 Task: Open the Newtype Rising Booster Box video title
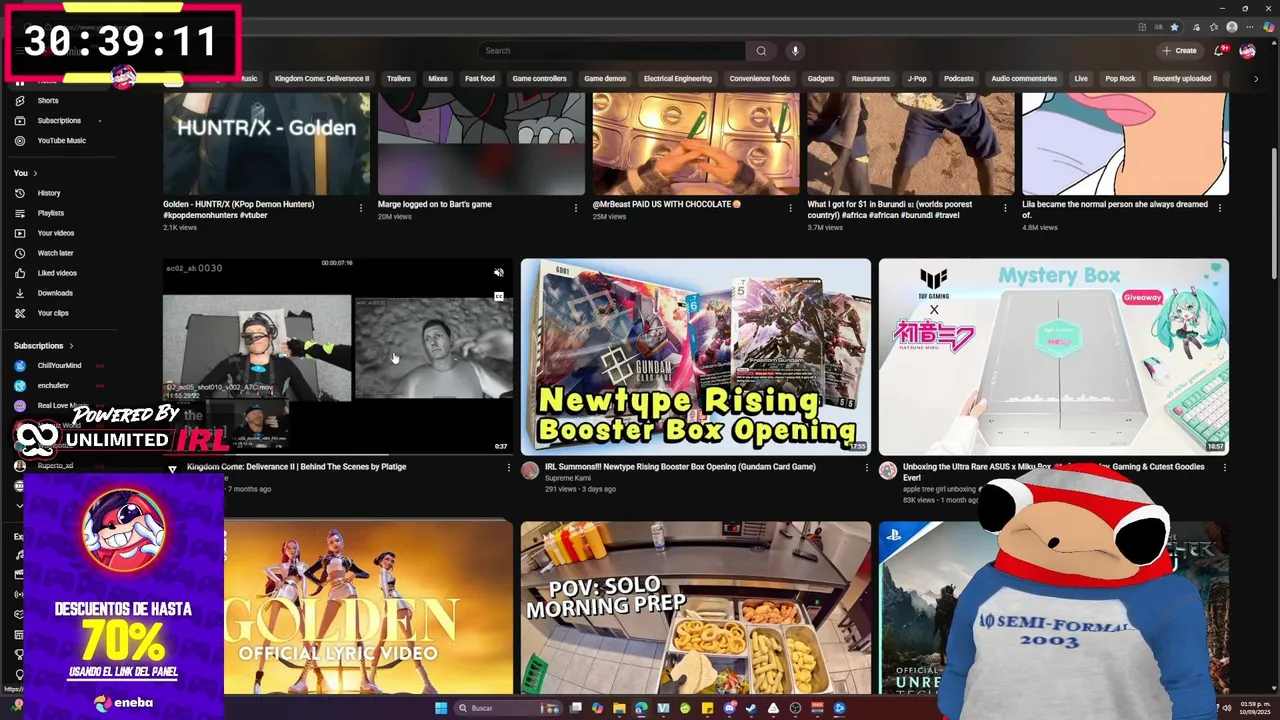(680, 466)
